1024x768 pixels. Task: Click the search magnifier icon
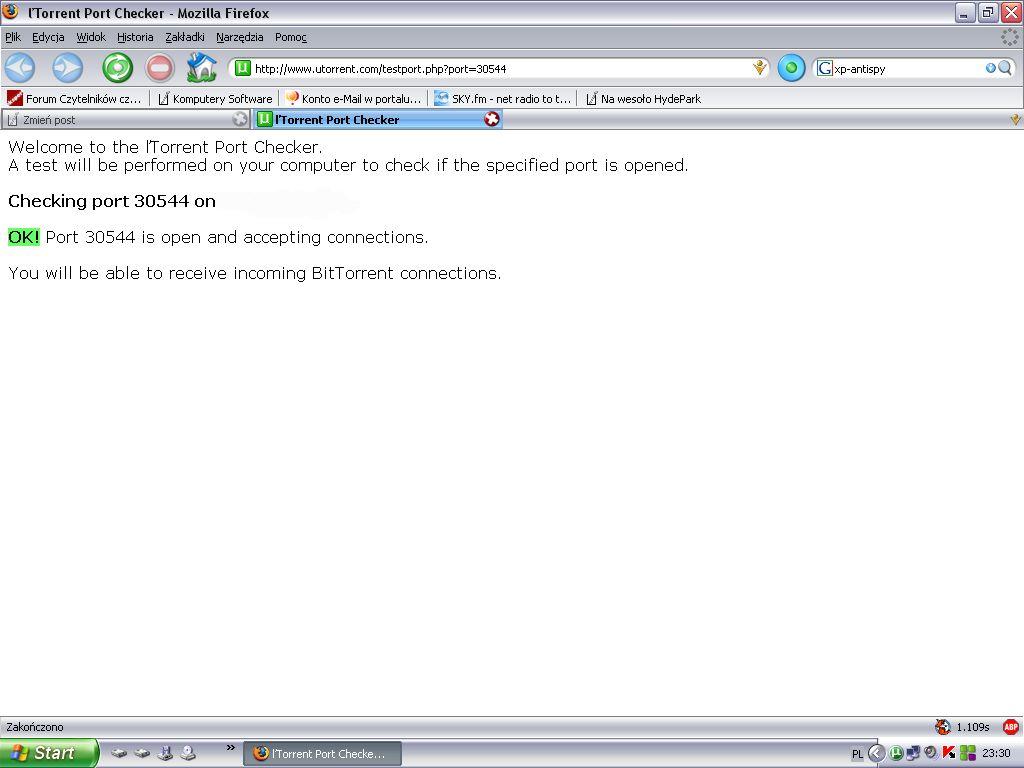(x=1005, y=68)
